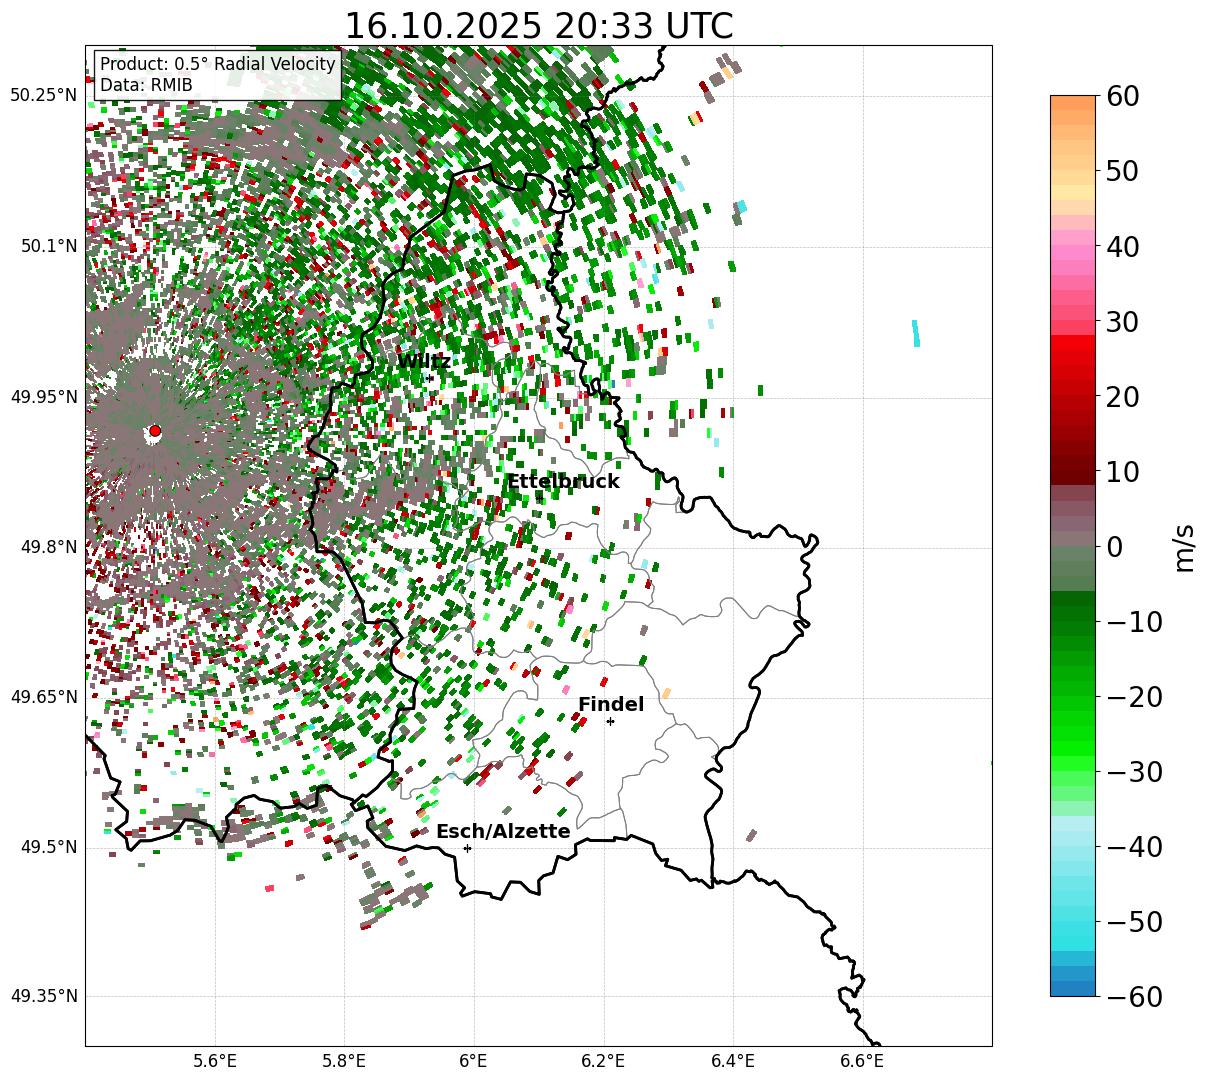Click the Data: RMIB text

tap(146, 85)
